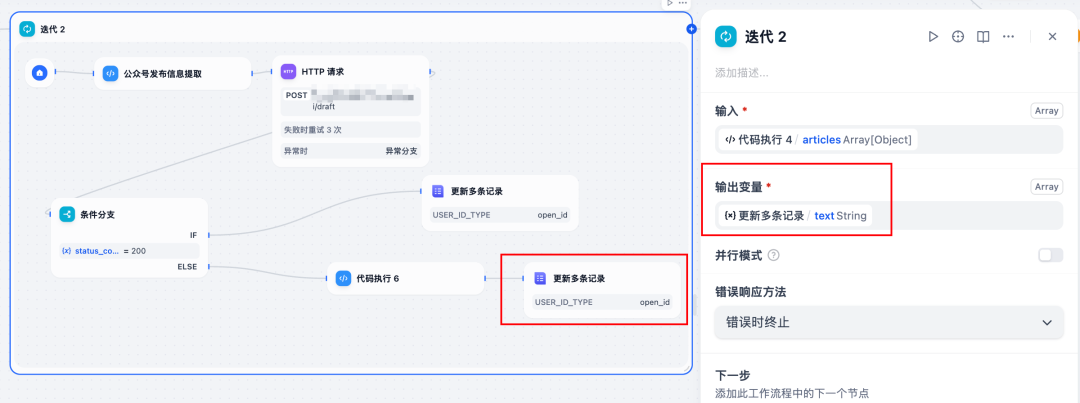
Task: Select the HTTP 请求 purple node icon
Action: point(289,72)
